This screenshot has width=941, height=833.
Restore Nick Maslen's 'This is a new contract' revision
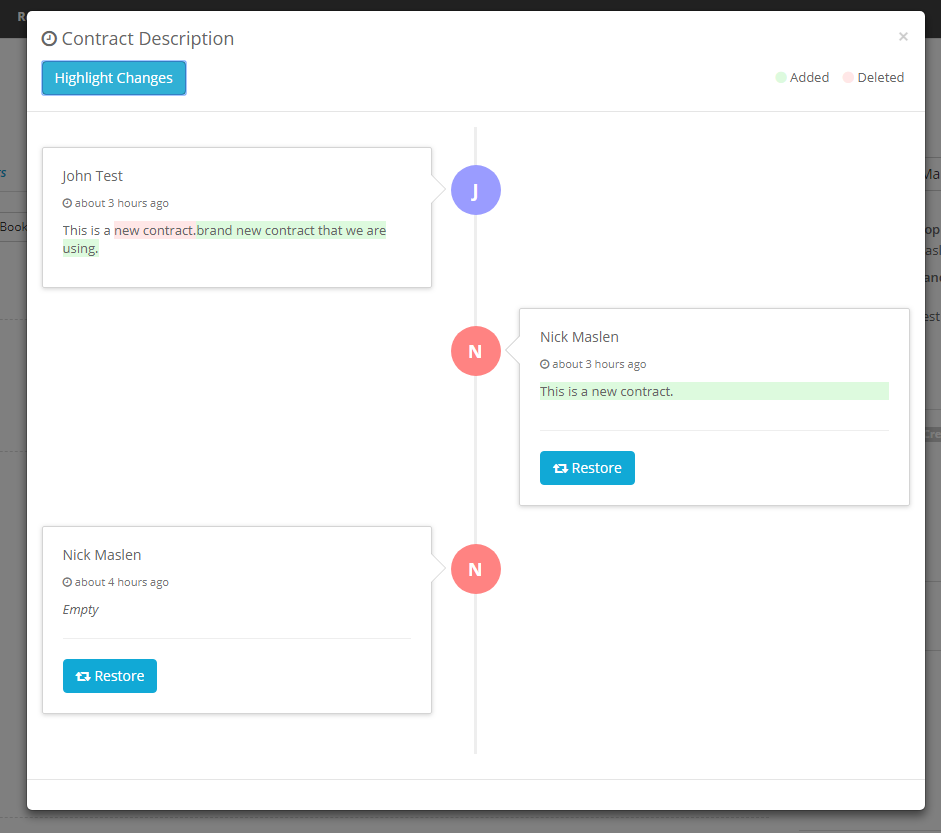(587, 468)
